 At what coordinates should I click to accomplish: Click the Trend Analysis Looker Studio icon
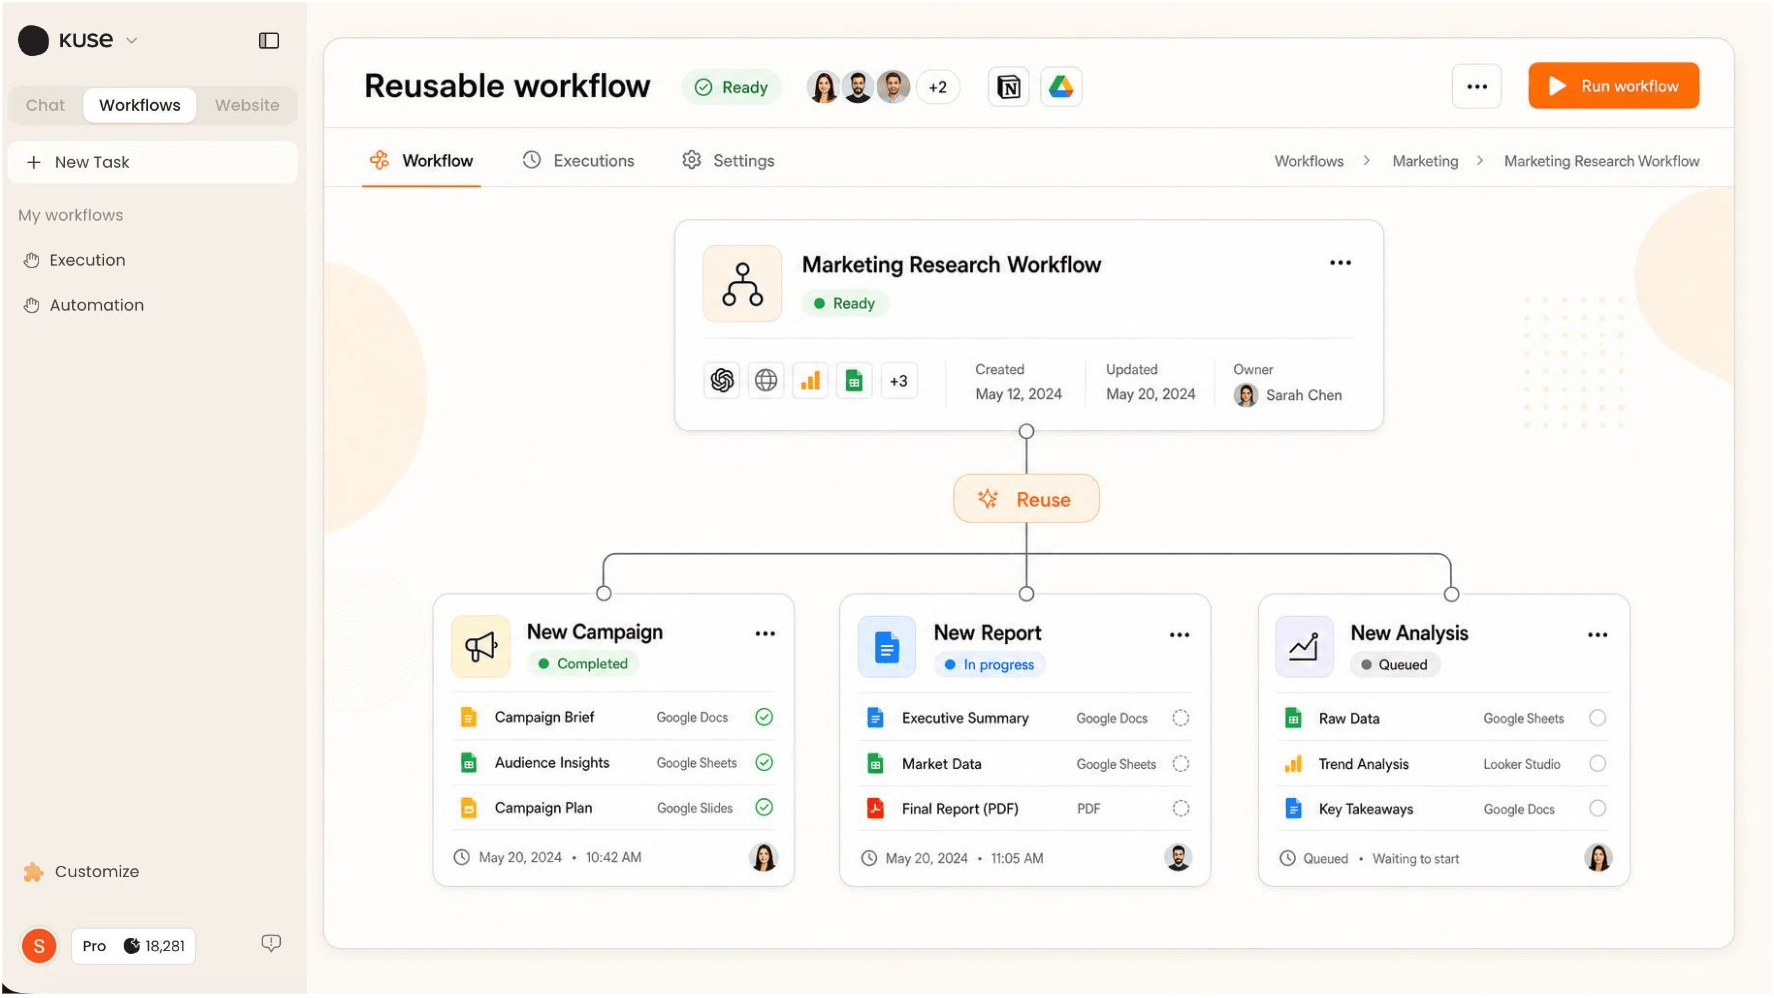coord(1293,764)
